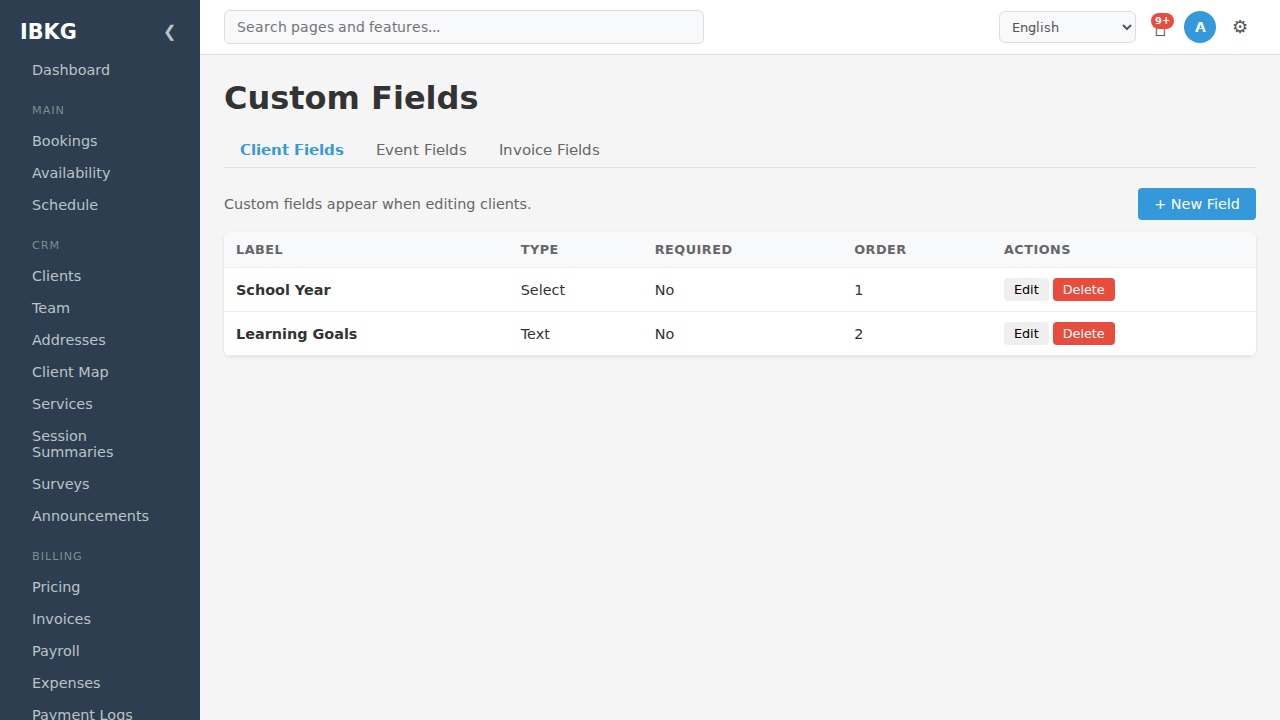Open the user avatar A menu
The image size is (1280, 720).
[1200, 27]
